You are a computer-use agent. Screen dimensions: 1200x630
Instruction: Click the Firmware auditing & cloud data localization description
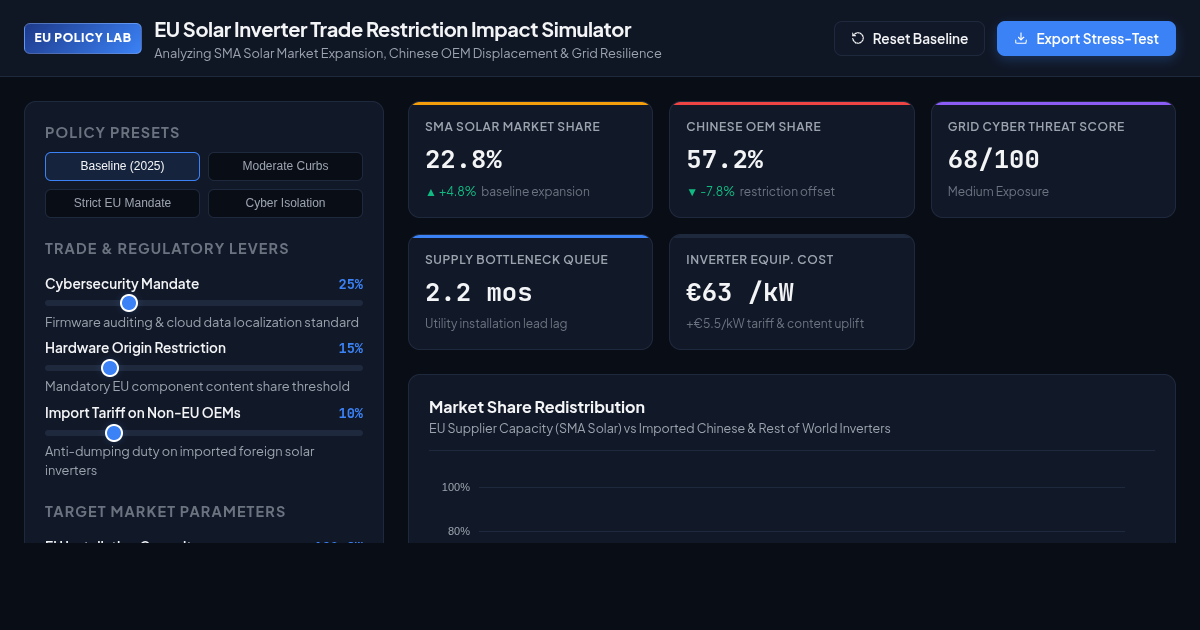point(202,322)
